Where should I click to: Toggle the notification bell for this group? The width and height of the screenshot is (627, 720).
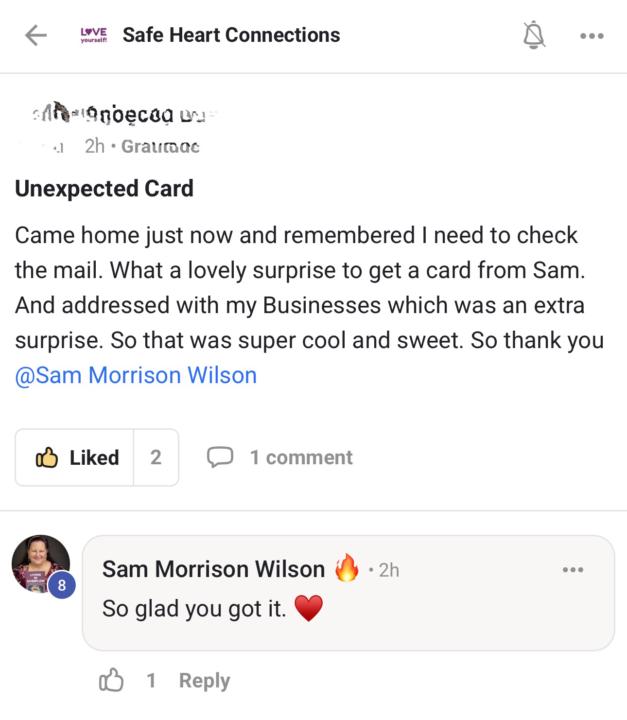coord(535,36)
